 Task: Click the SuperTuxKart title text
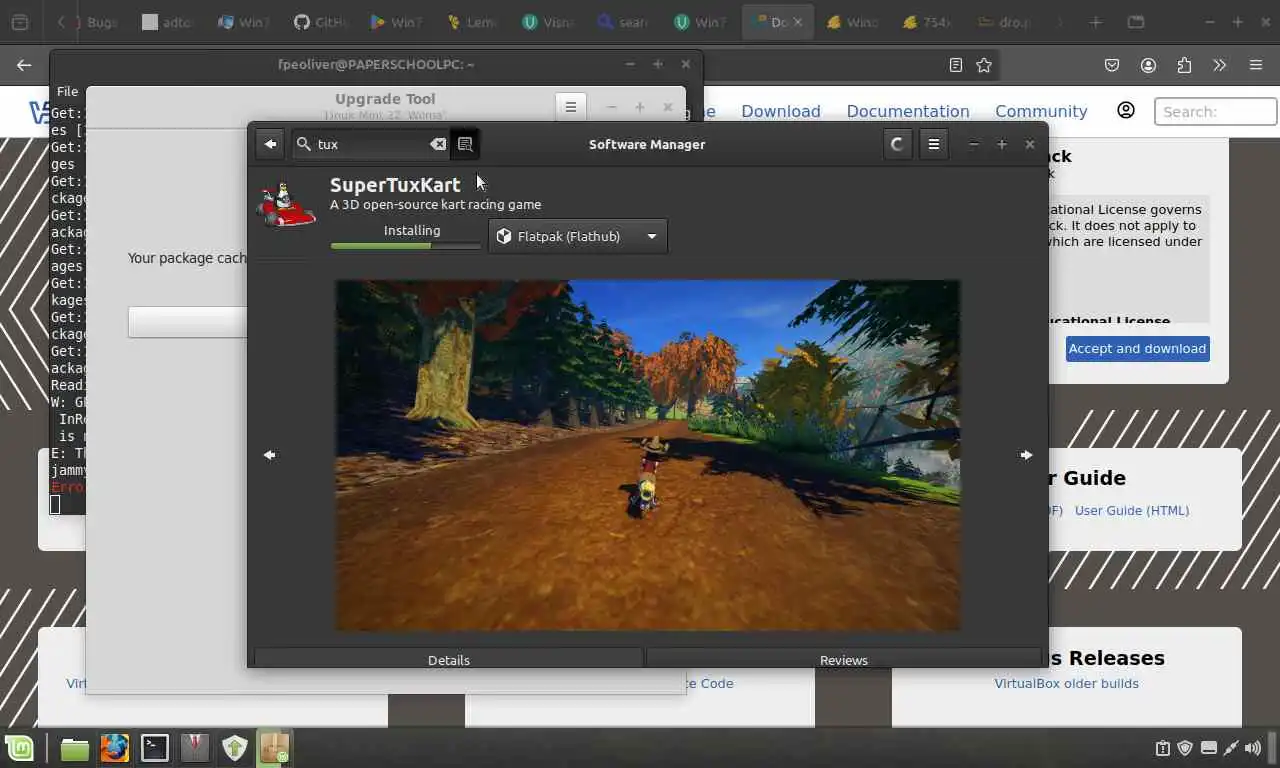pos(395,185)
